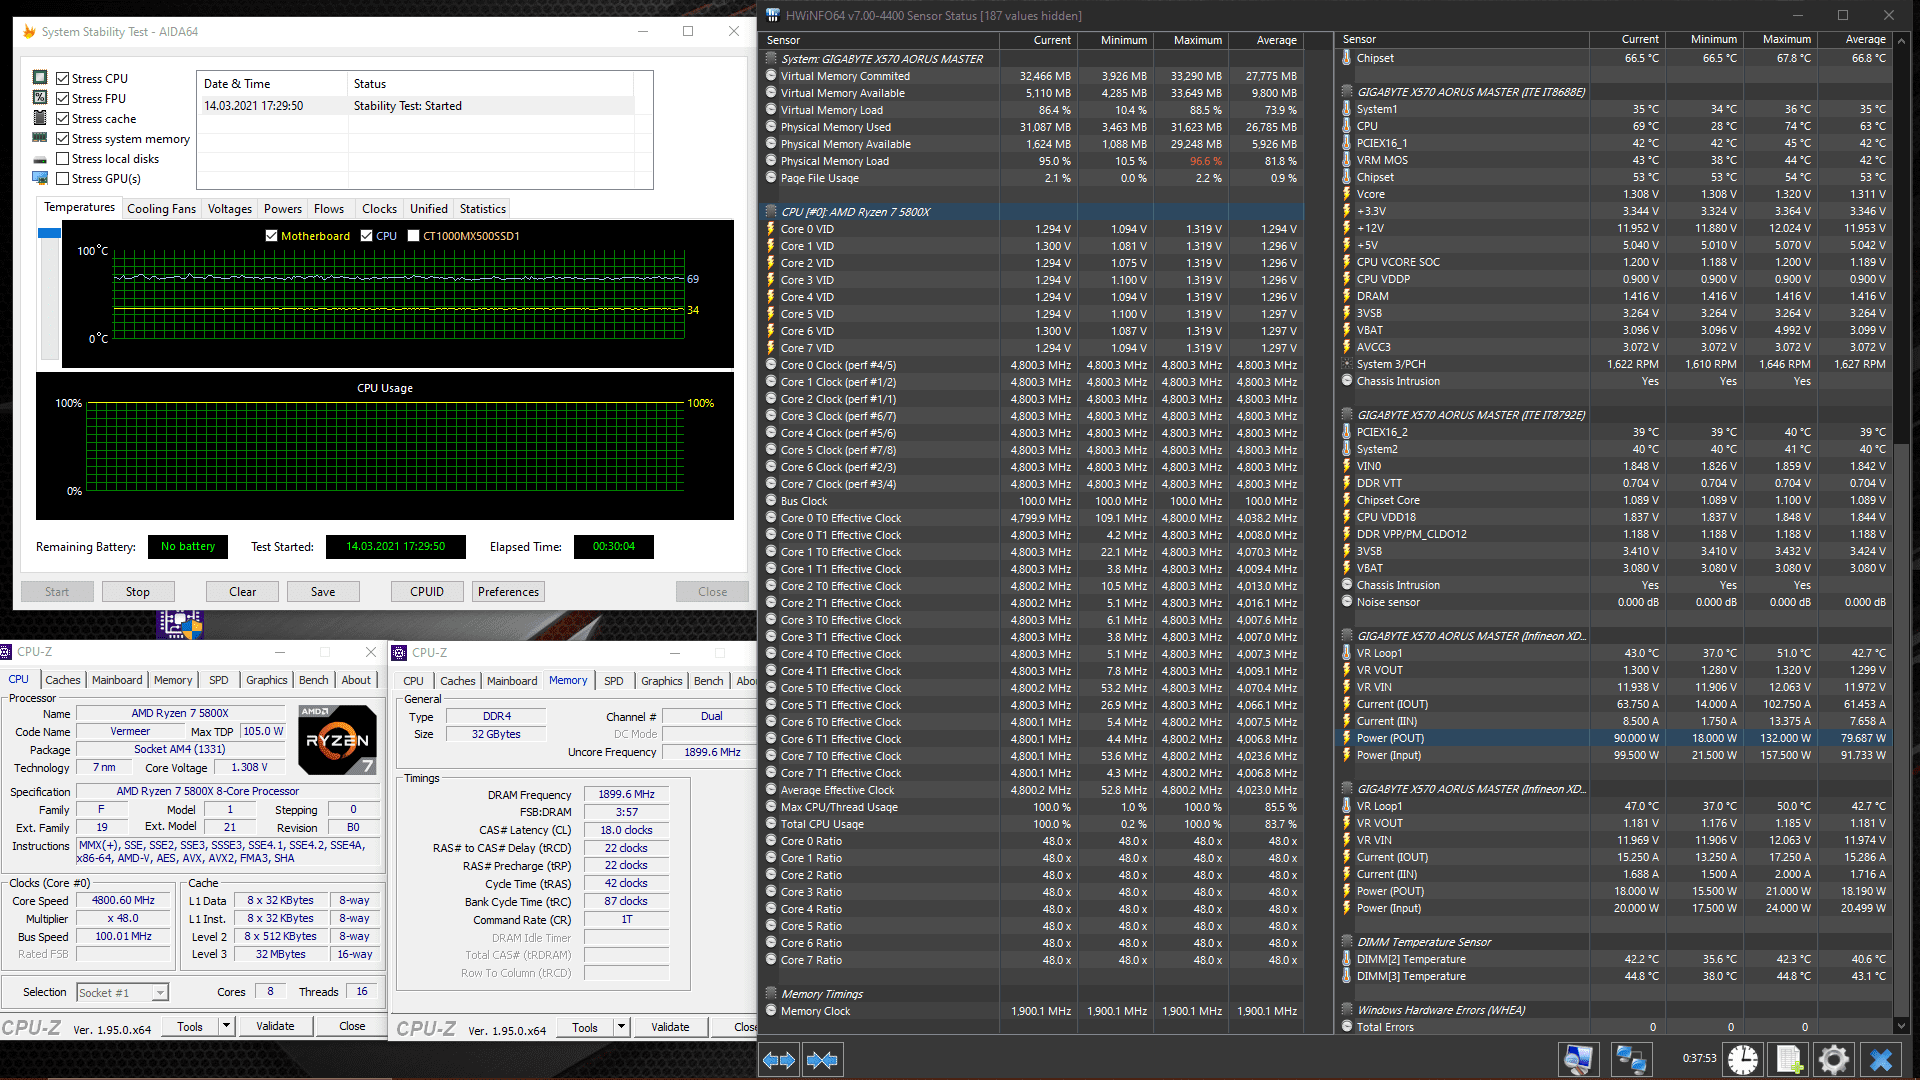
Task: Click the GPU stress card icon
Action: [40, 179]
